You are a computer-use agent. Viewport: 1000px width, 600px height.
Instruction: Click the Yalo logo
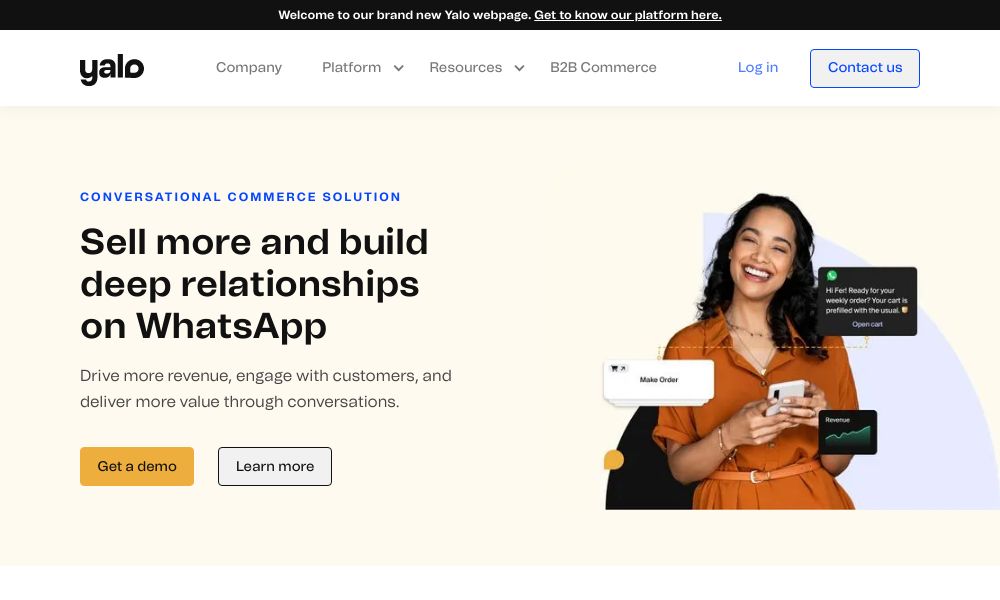click(112, 69)
